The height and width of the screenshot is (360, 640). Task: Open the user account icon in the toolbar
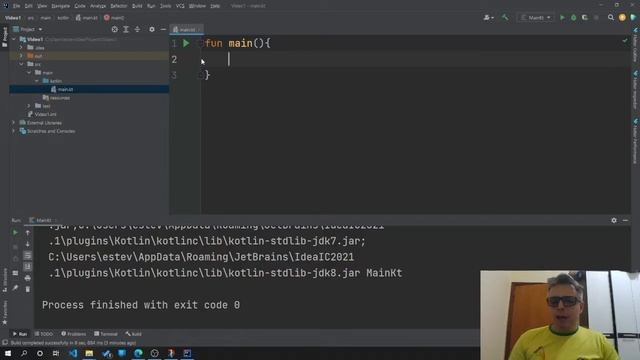pos(488,18)
